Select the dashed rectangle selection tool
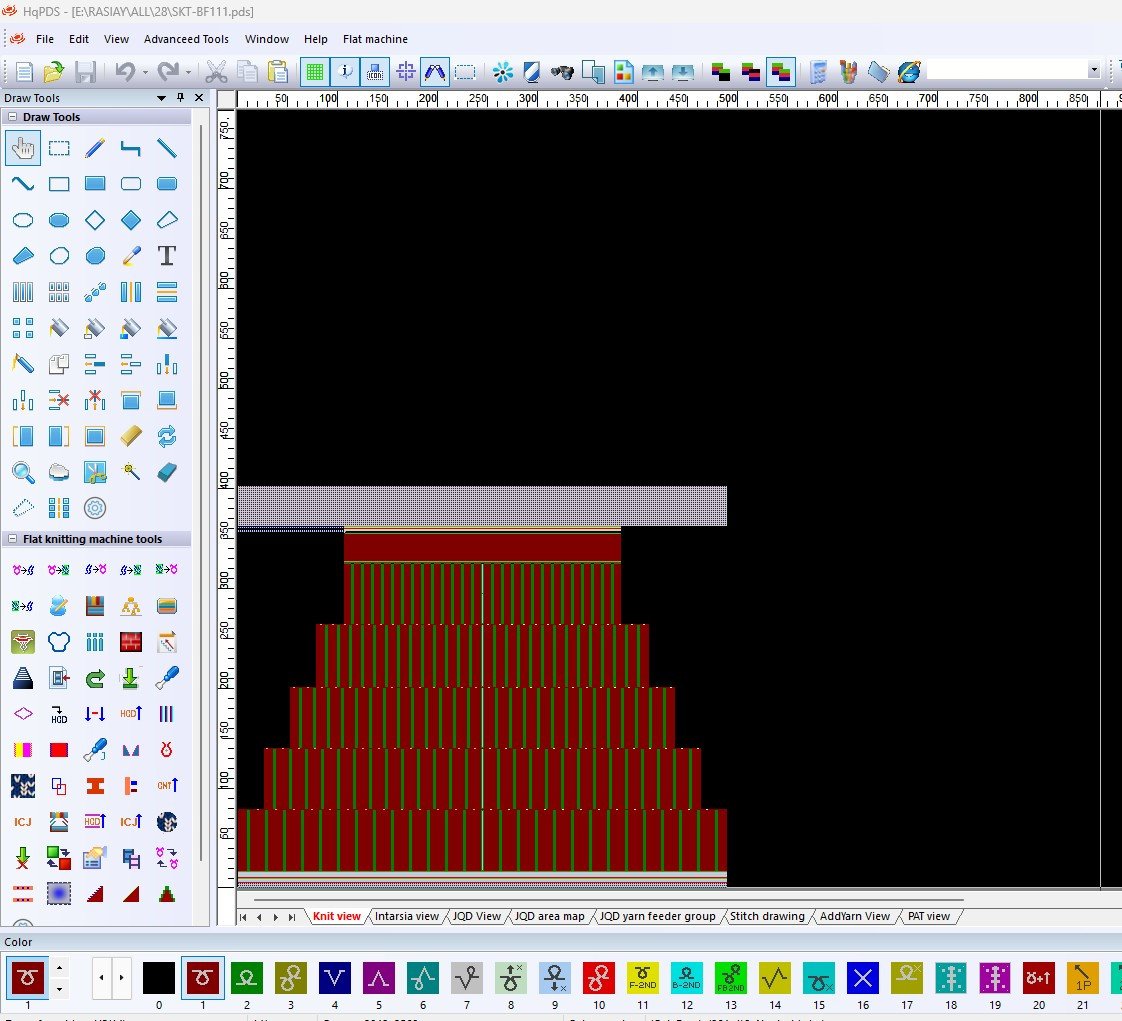 pos(59,148)
